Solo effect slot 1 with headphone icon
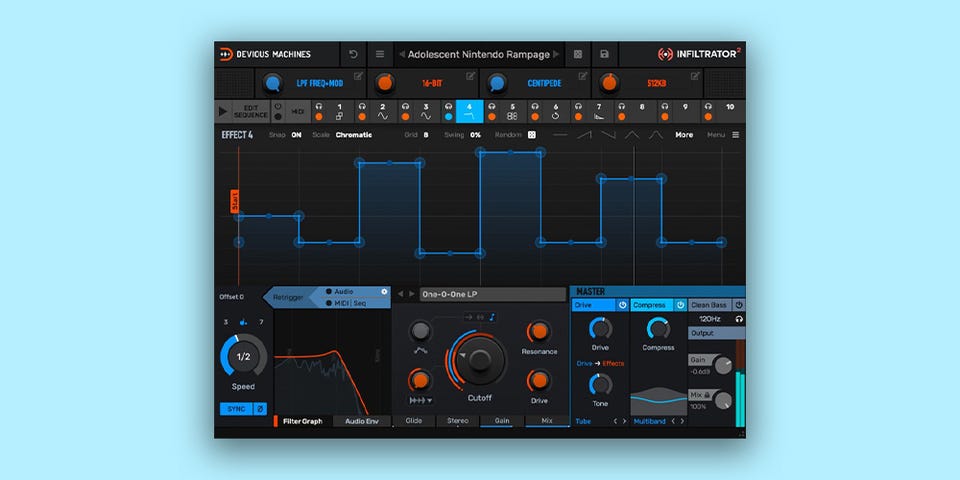This screenshot has height=480, width=960. tap(318, 106)
